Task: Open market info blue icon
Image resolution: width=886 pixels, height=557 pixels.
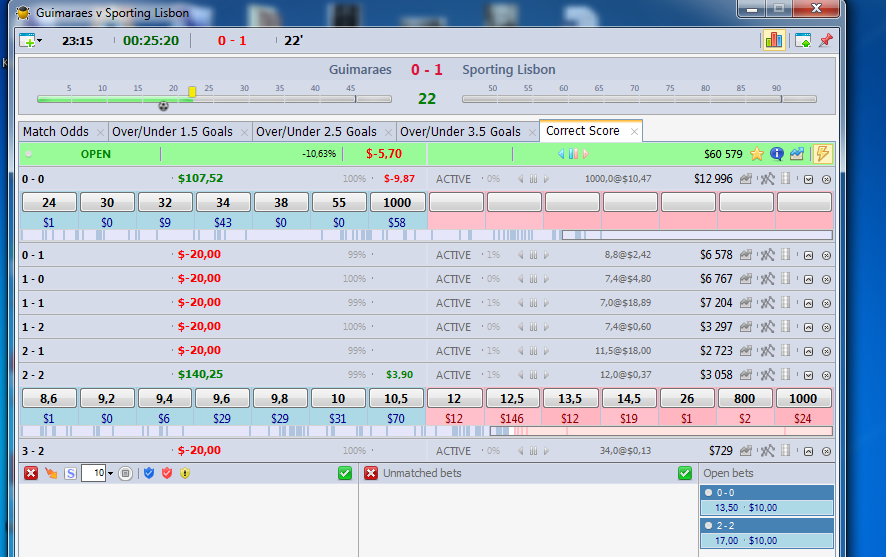Action: 777,154
